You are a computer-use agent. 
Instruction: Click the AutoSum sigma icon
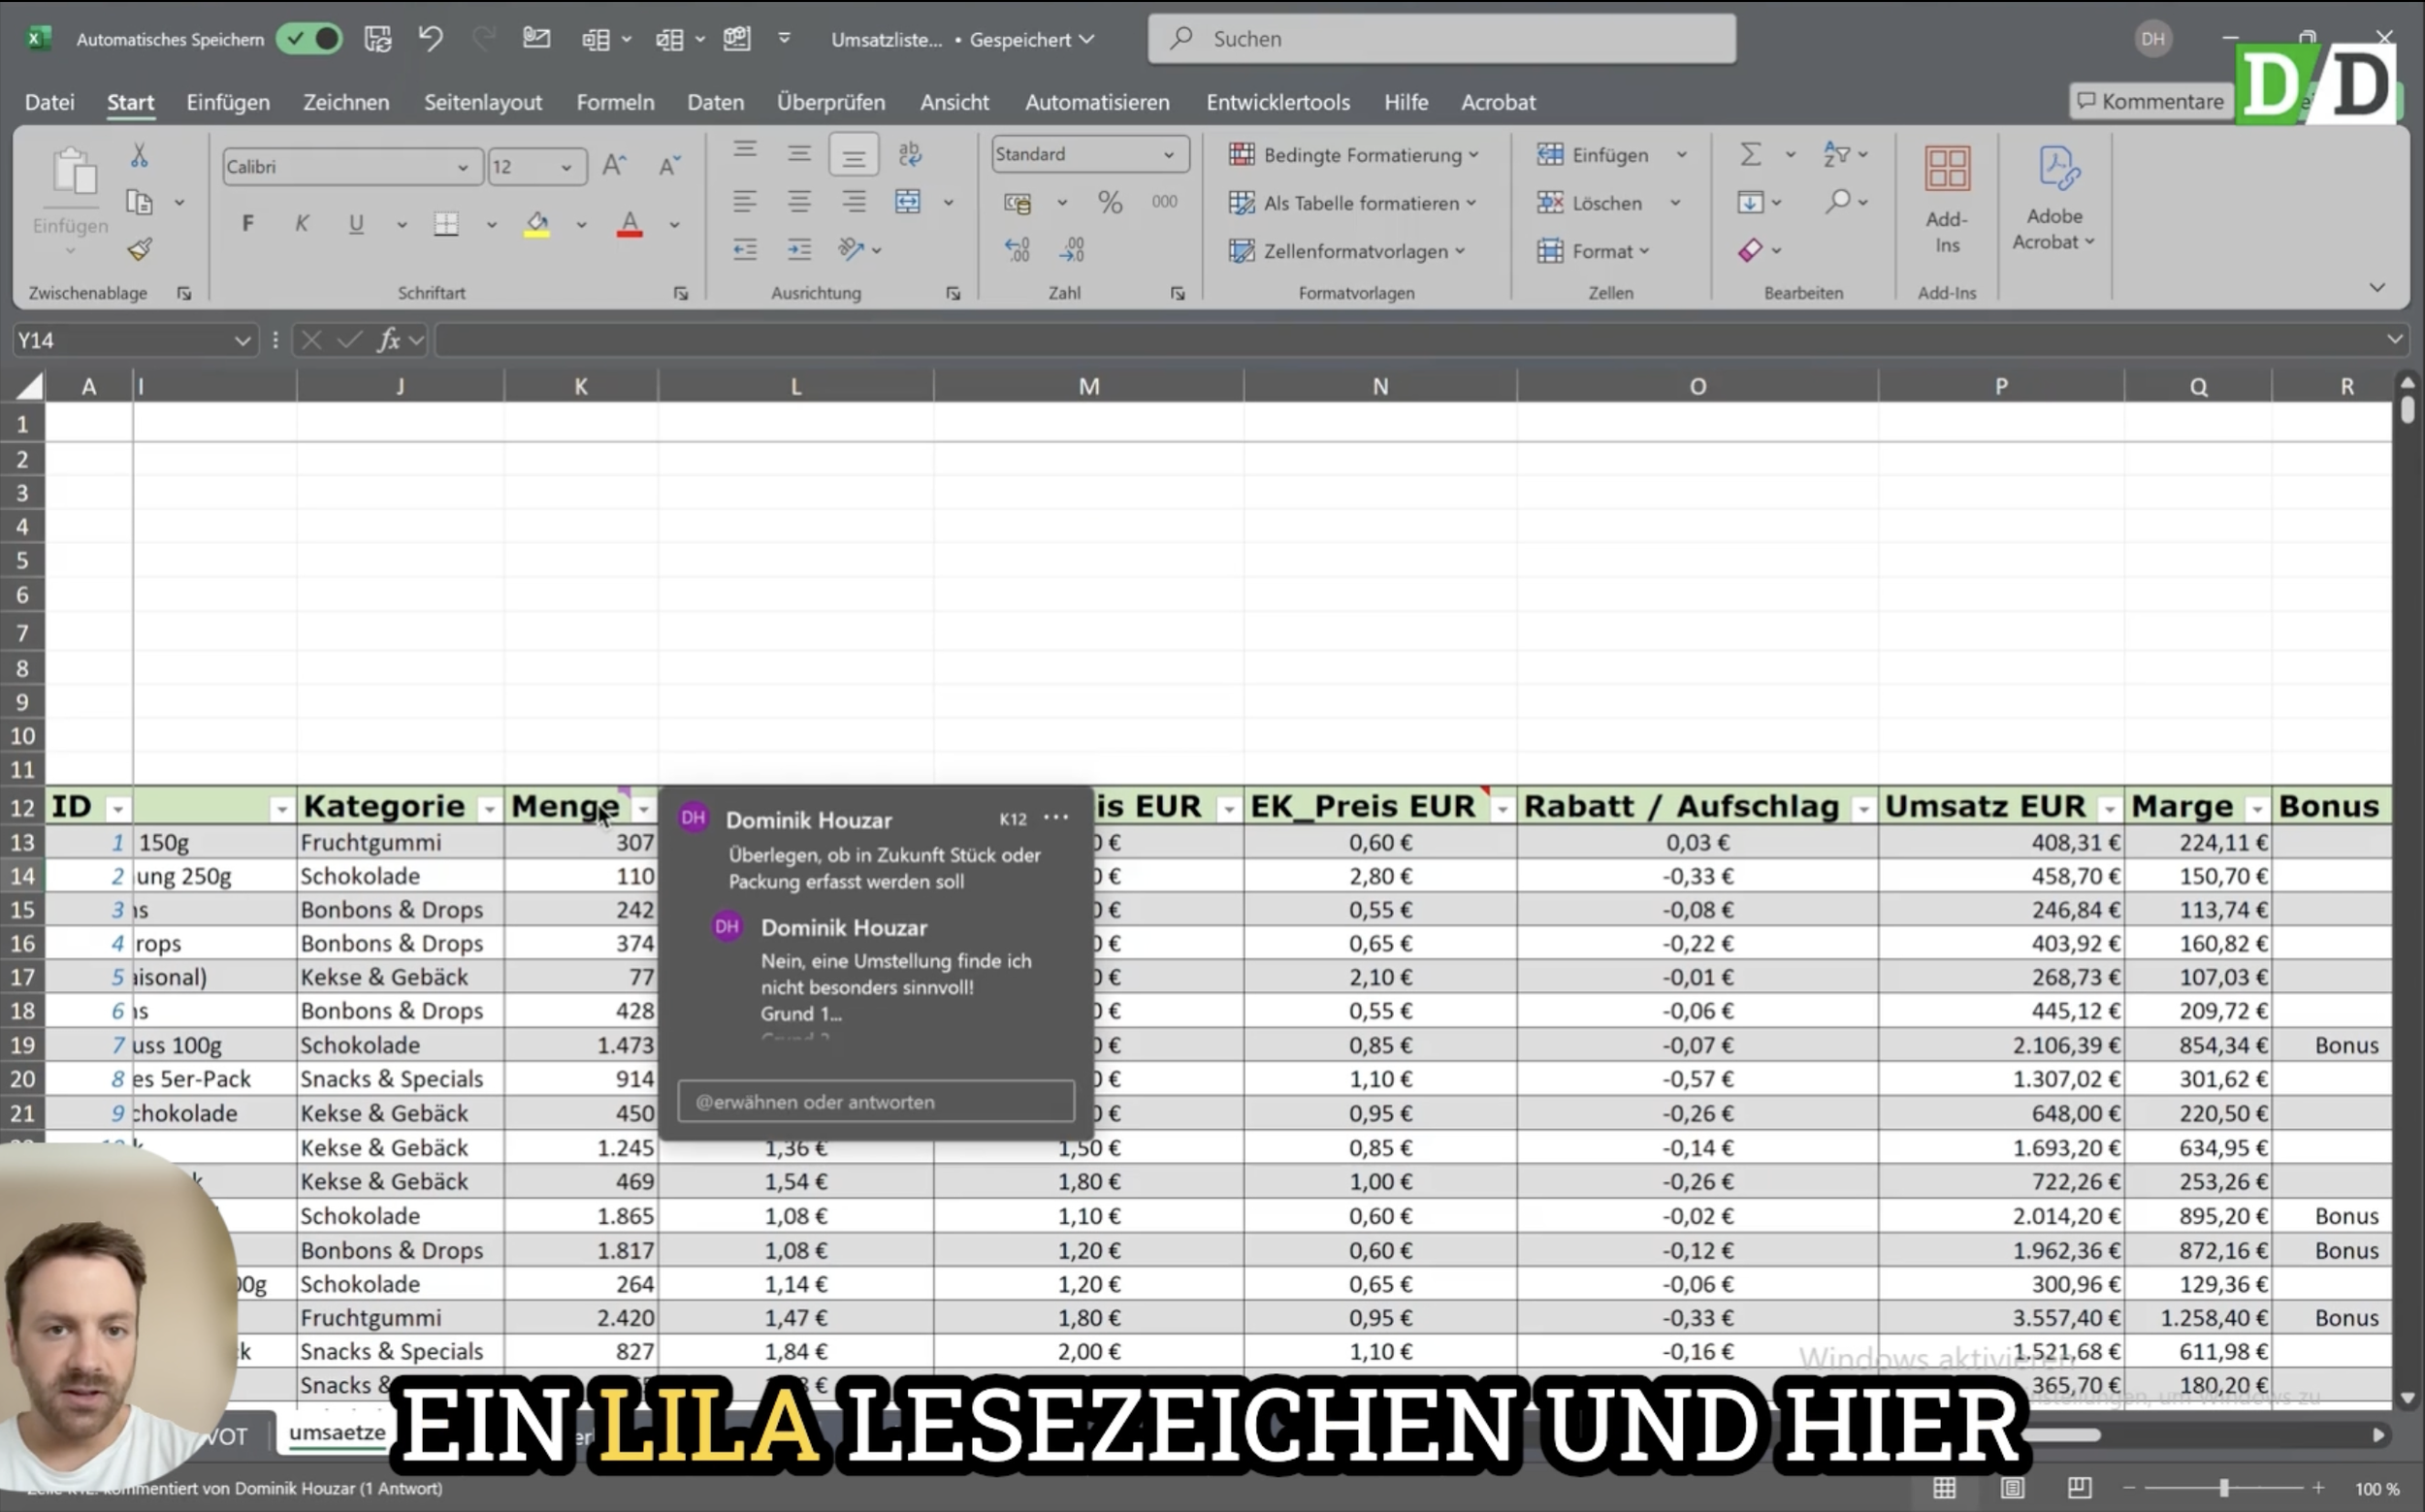point(1750,154)
